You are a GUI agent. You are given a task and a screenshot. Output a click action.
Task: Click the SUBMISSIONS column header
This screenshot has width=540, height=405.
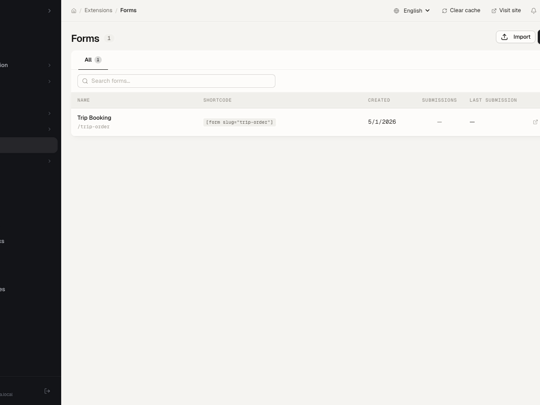click(439, 100)
